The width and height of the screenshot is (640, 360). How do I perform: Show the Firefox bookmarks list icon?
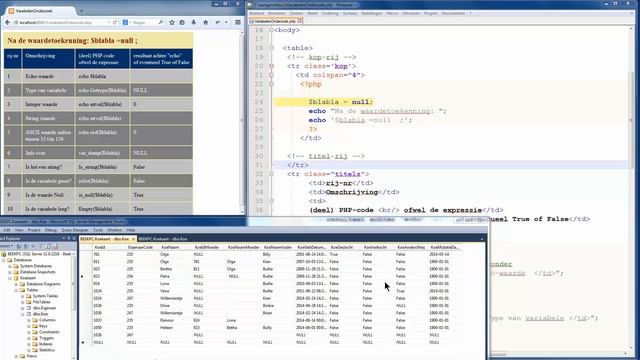click(182, 22)
